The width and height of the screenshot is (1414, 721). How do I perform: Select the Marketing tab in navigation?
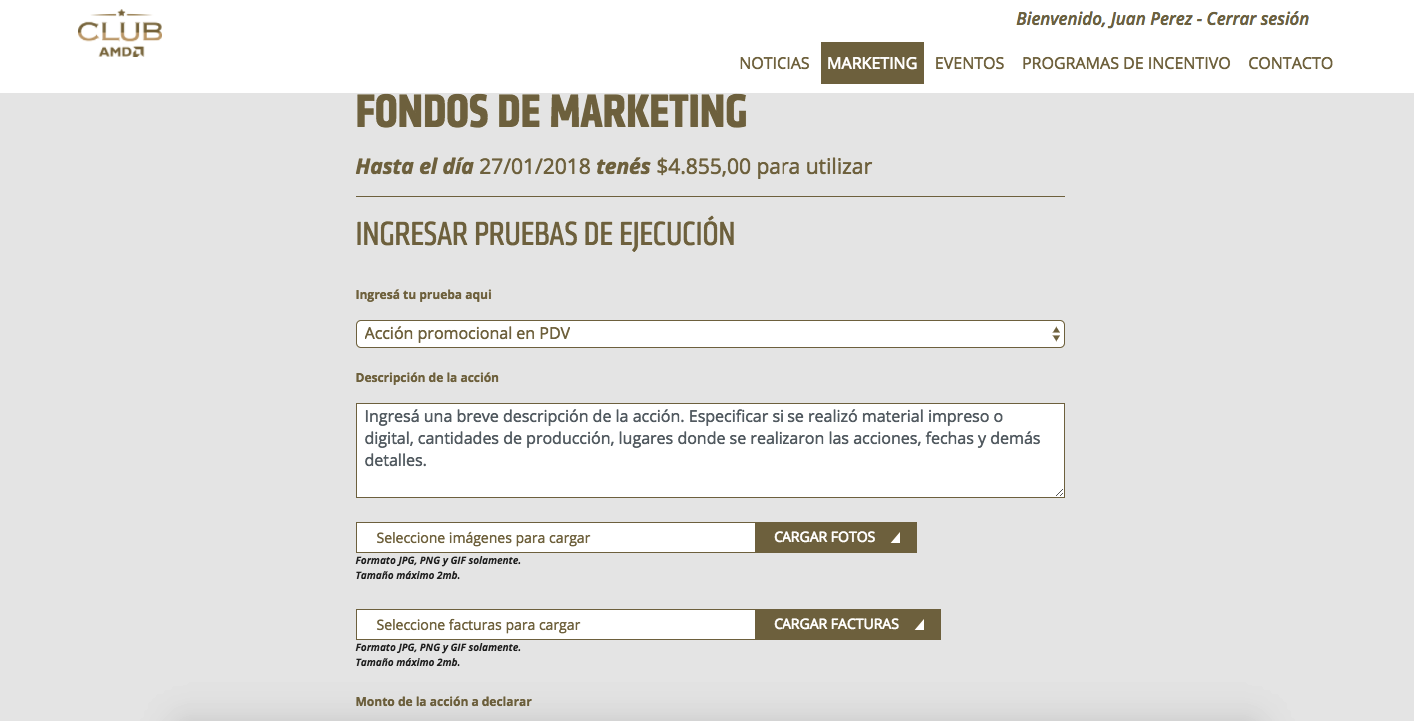872,63
